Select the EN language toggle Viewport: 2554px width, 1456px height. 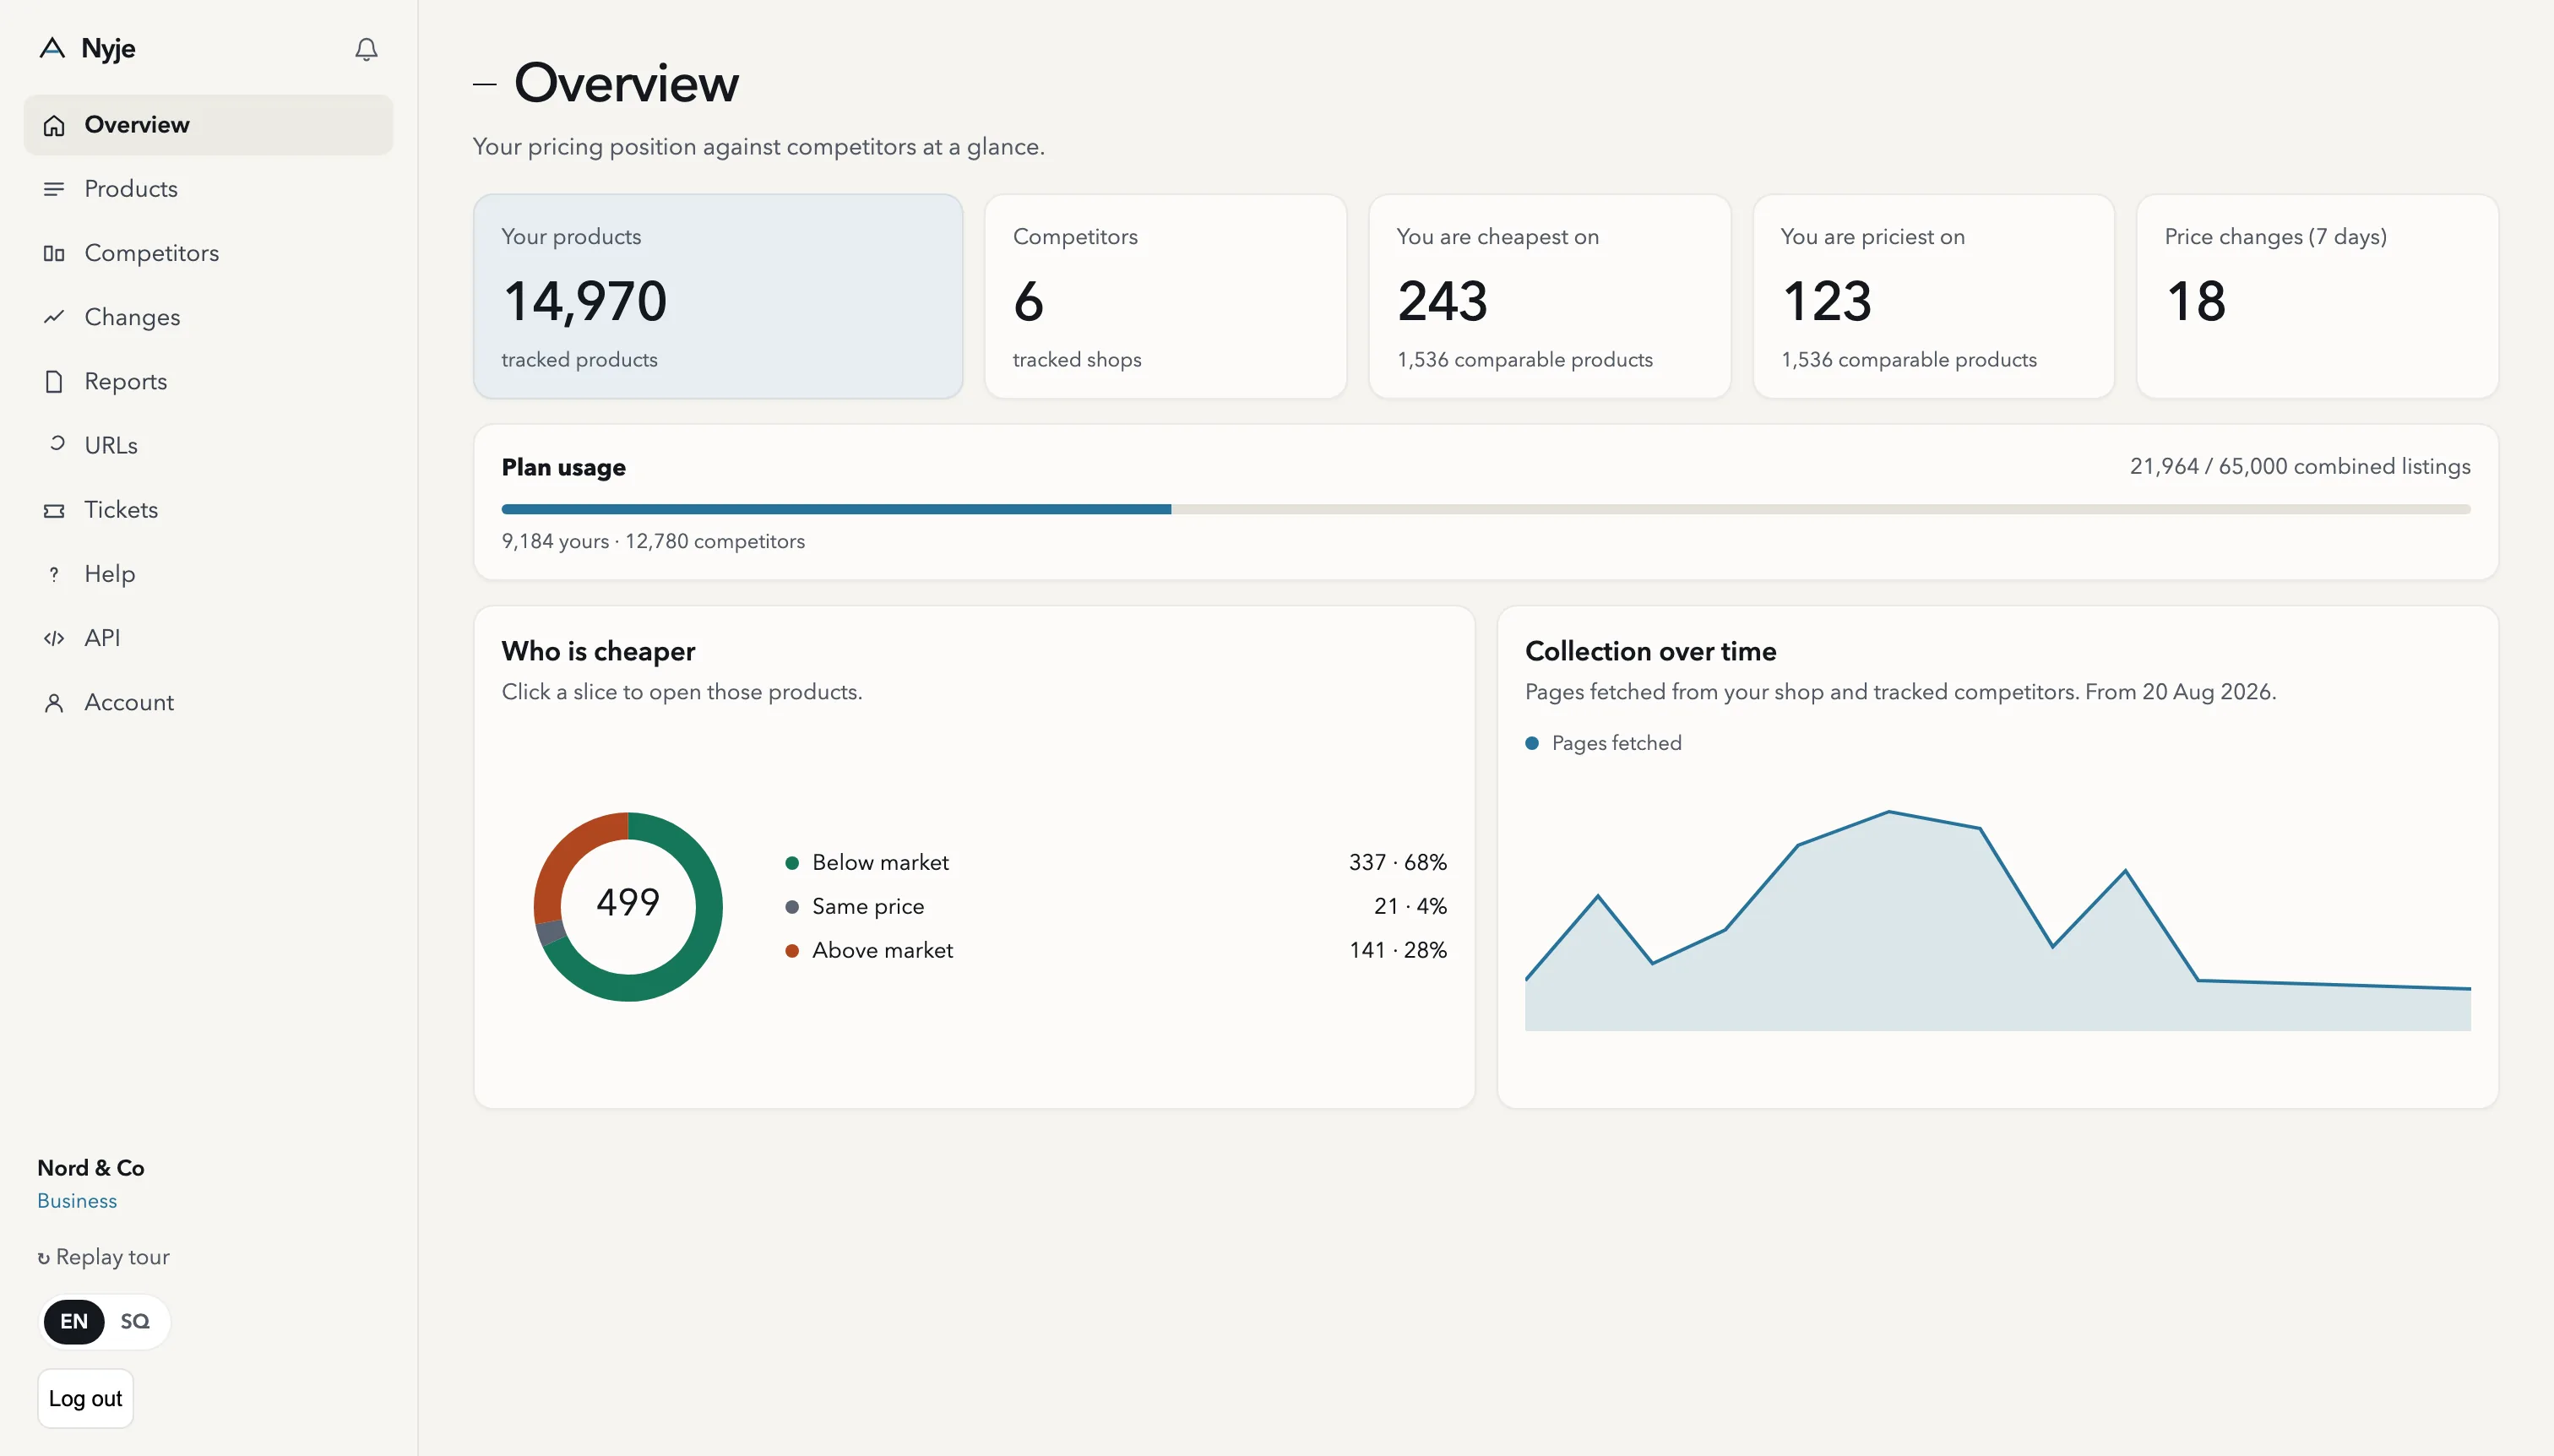pos(74,1321)
